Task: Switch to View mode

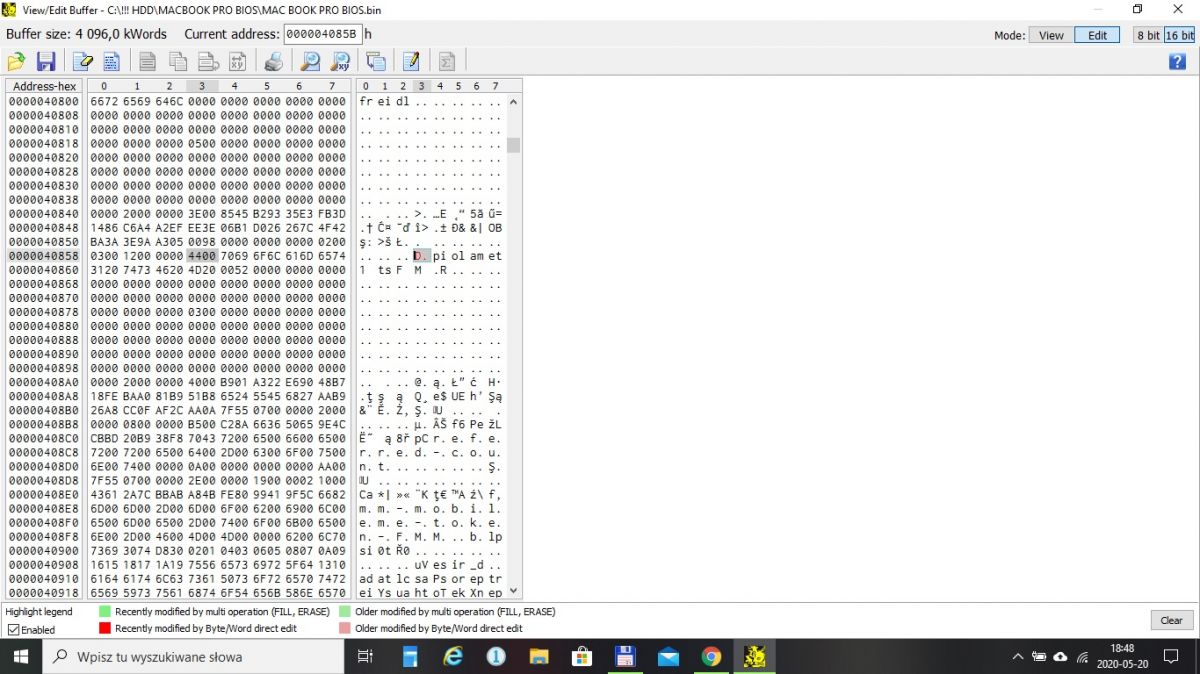Action: pos(1051,35)
